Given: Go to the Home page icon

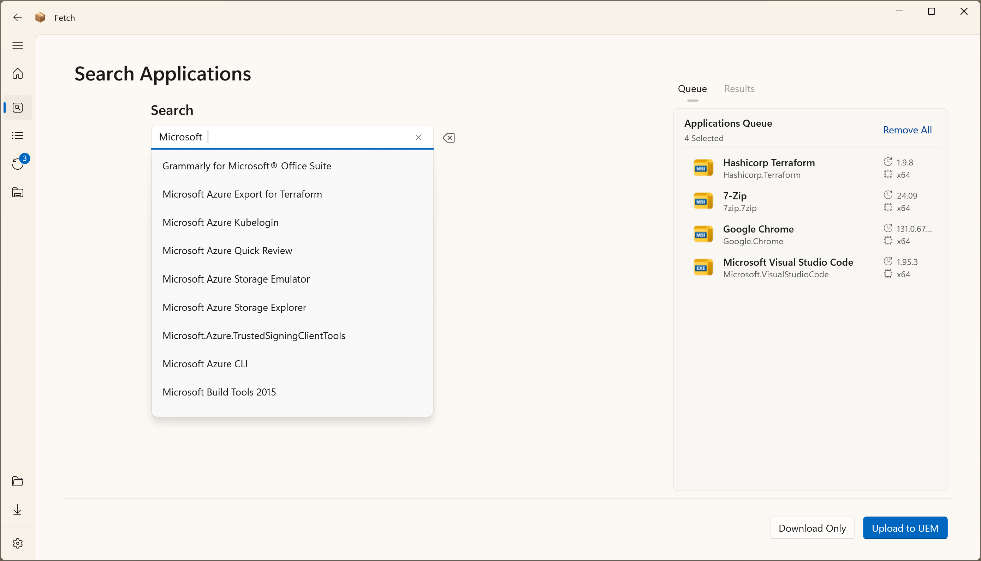Looking at the screenshot, I should (x=17, y=74).
